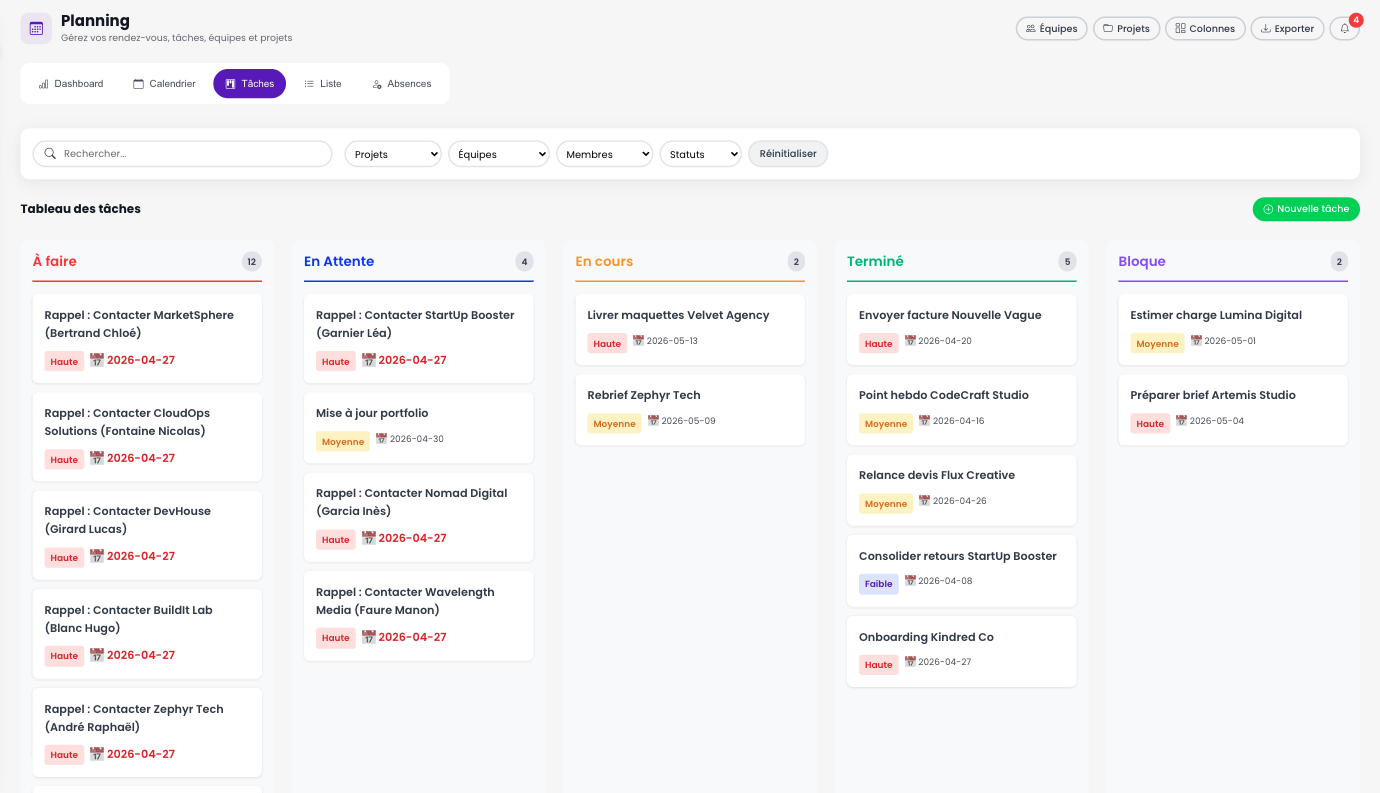Click calendar icon on Préparer brief Artemis Studio
This screenshot has height=793, width=1380.
(1181, 420)
